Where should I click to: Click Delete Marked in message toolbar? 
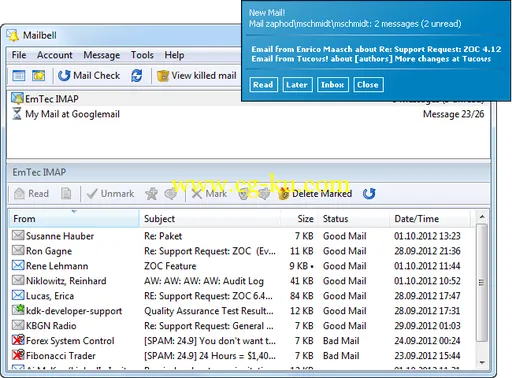click(x=315, y=194)
